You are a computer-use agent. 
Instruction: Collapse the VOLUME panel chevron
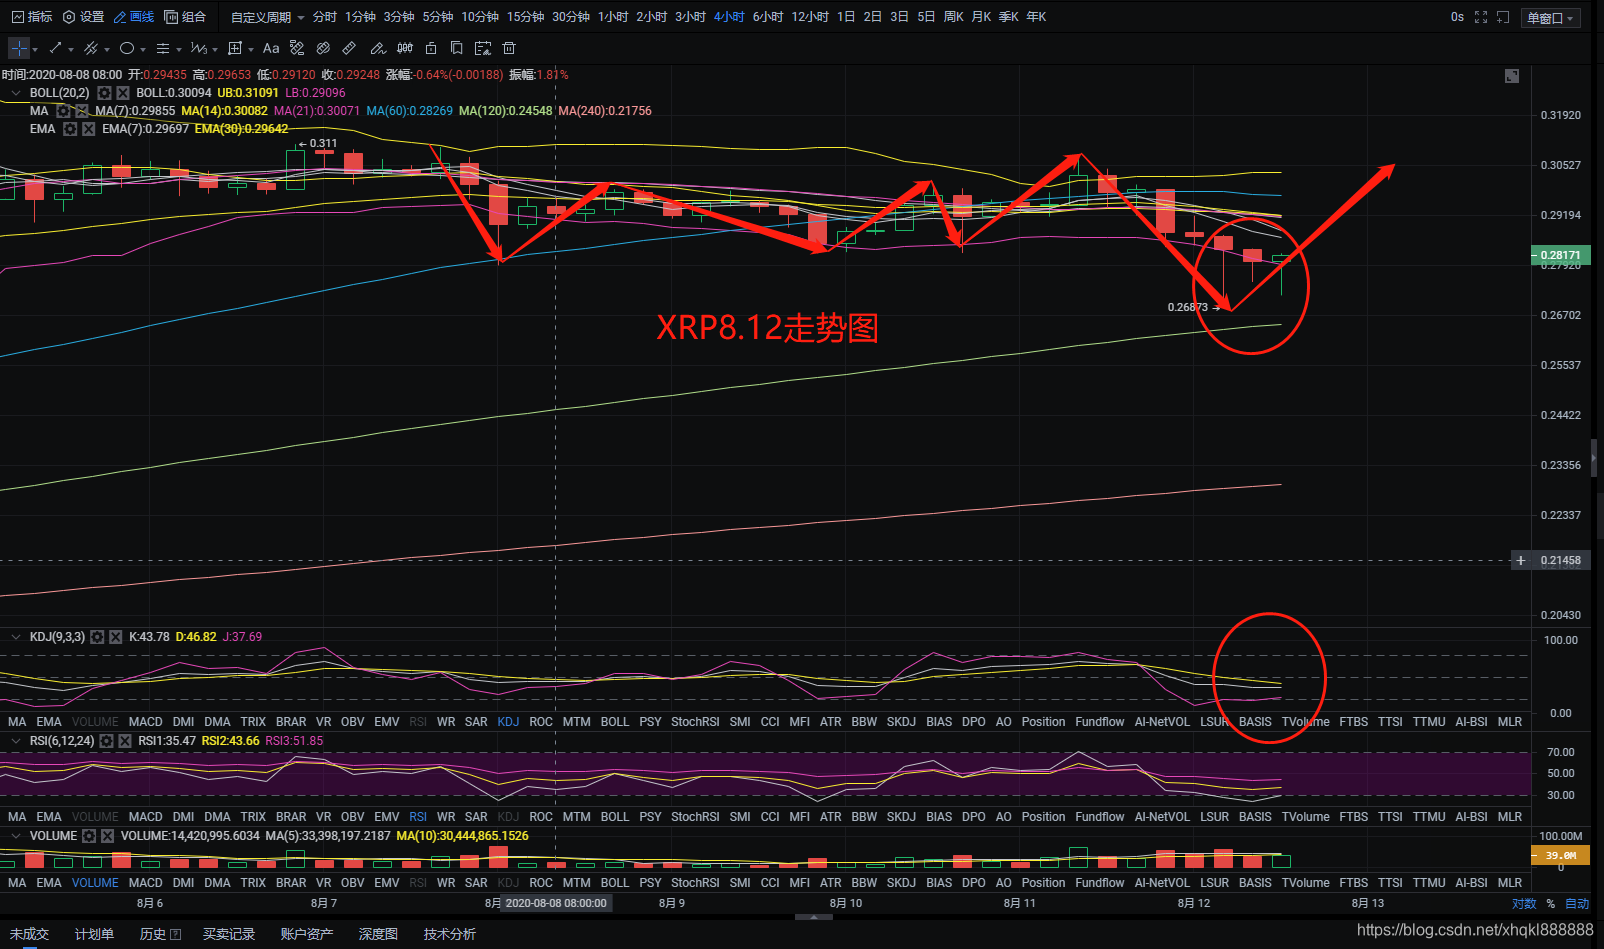(x=16, y=836)
